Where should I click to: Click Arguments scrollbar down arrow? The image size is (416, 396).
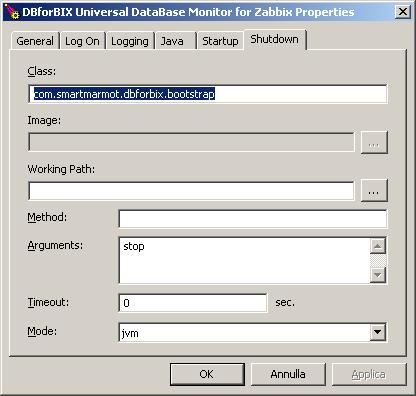coord(378,275)
